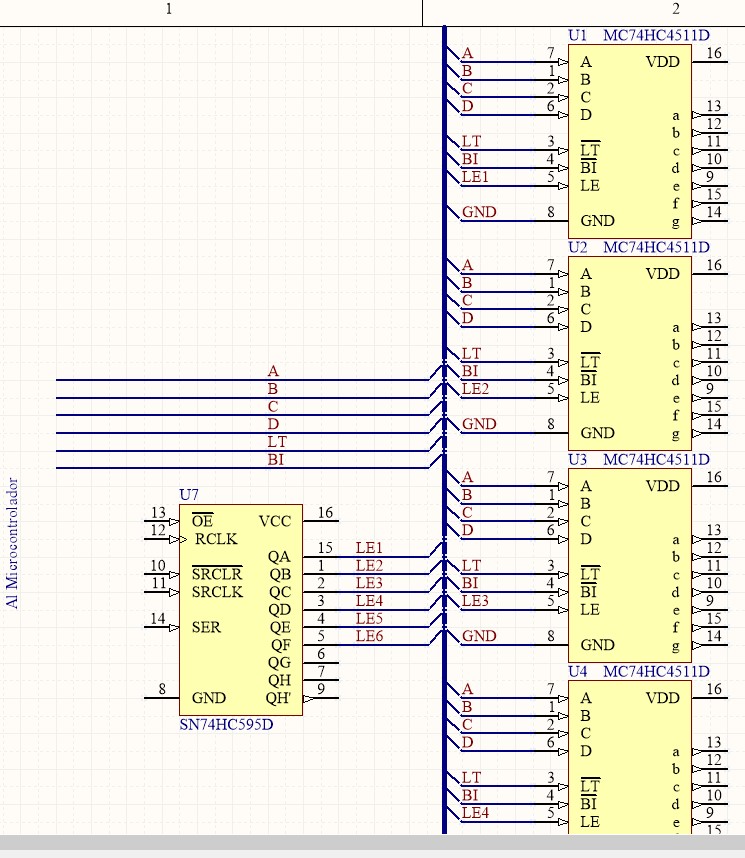Screen dimensions: 745x858
Task: Click U7 GND pin 8
Action: pos(161,698)
